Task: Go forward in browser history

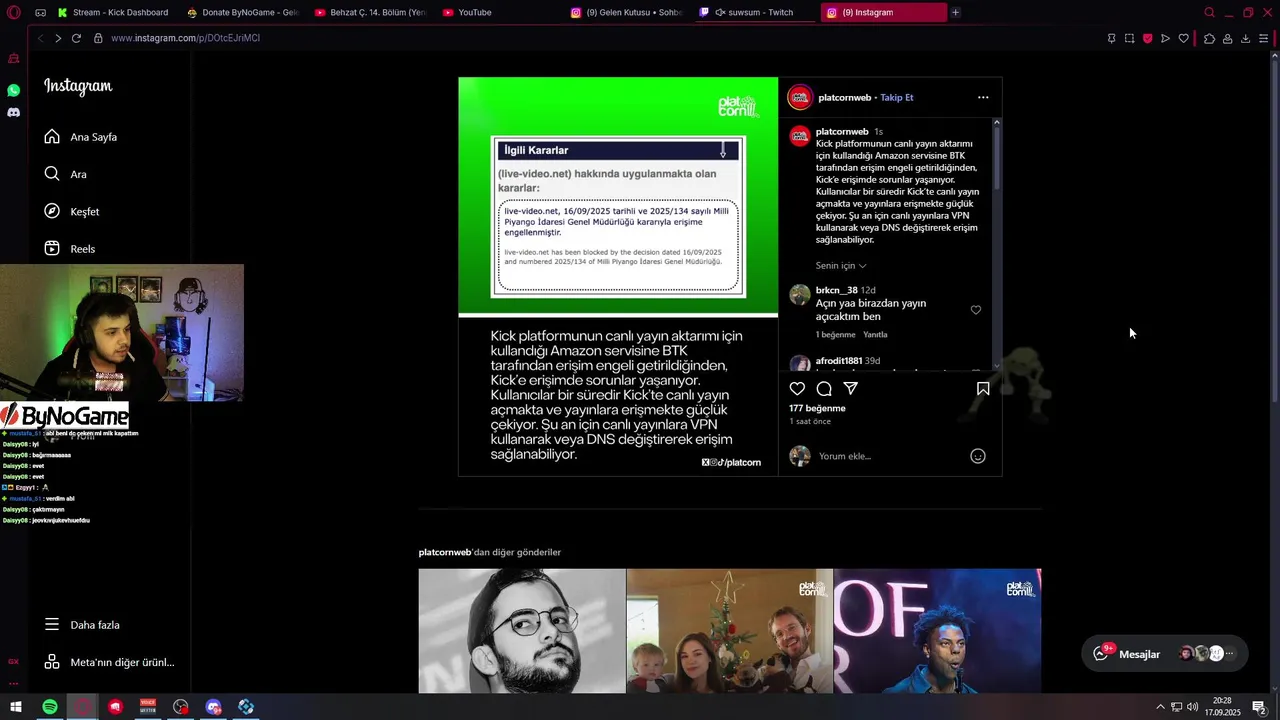Action: click(58, 38)
